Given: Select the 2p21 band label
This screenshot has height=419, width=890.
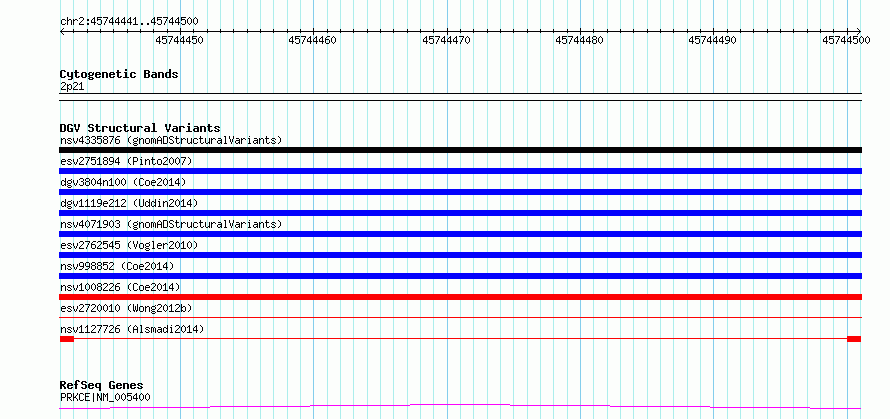Looking at the screenshot, I should [72, 87].
